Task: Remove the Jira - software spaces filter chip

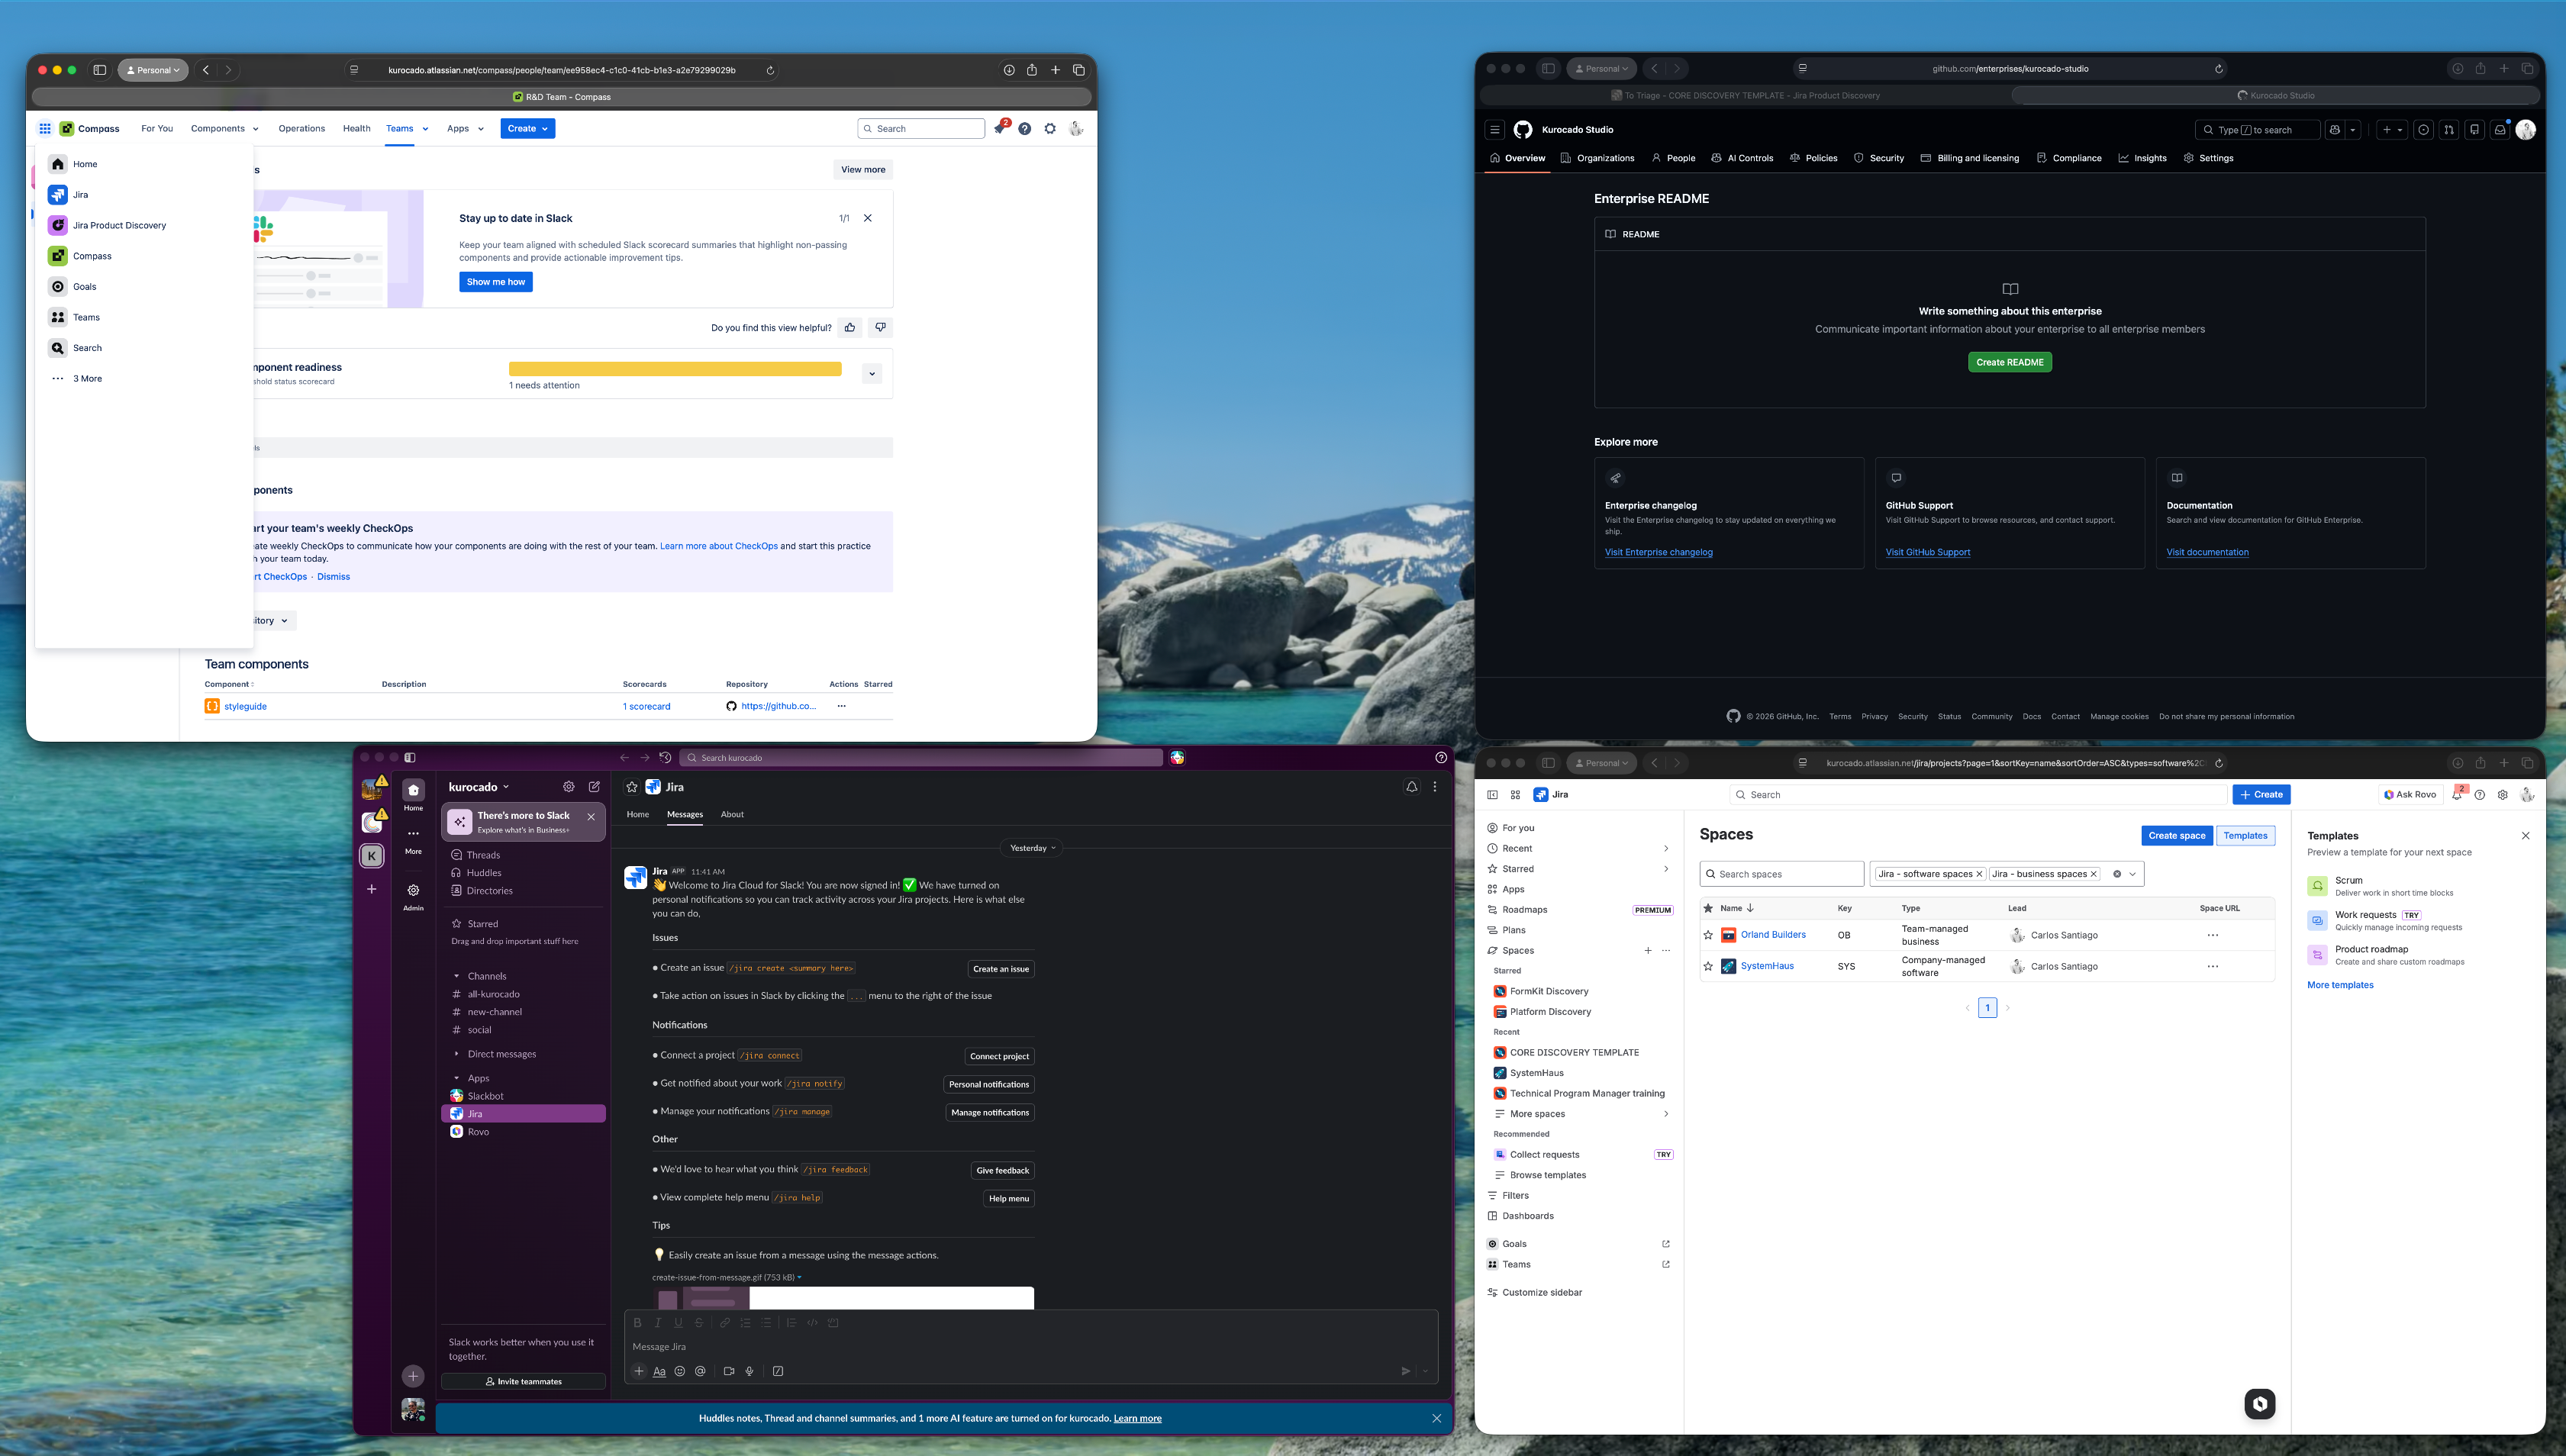Action: tap(1978, 874)
